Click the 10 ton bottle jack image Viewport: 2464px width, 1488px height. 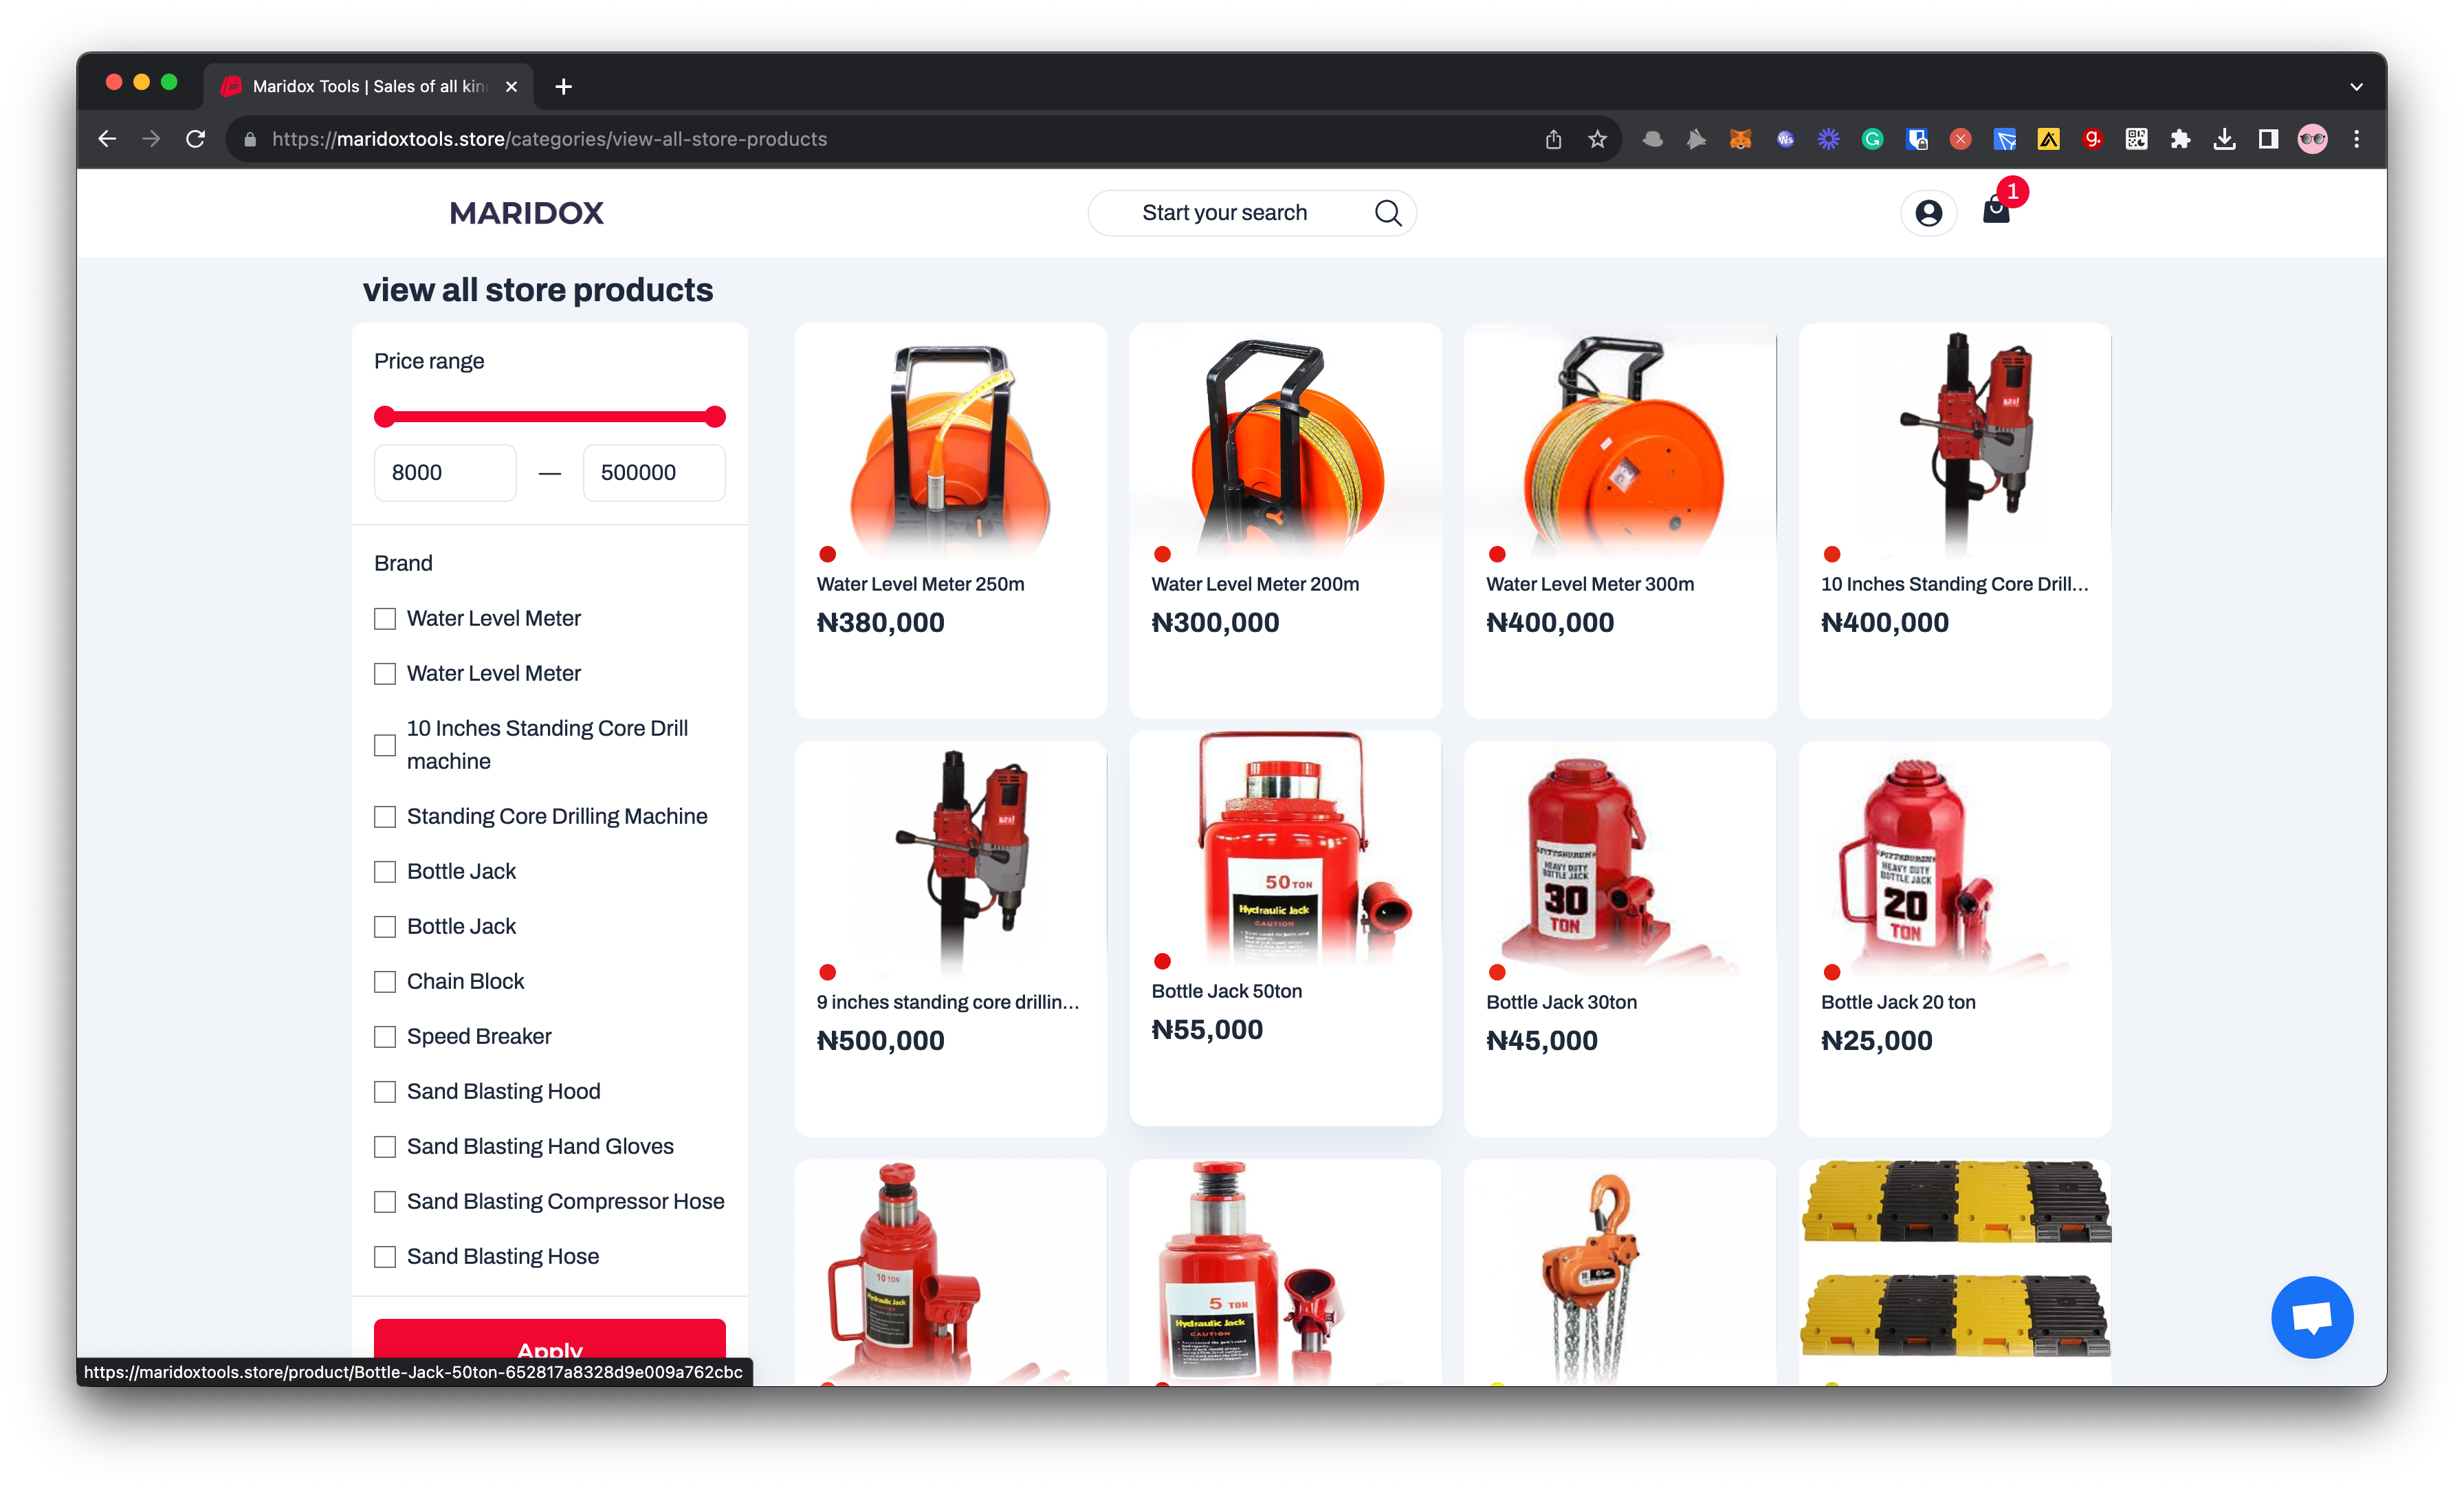click(950, 1272)
